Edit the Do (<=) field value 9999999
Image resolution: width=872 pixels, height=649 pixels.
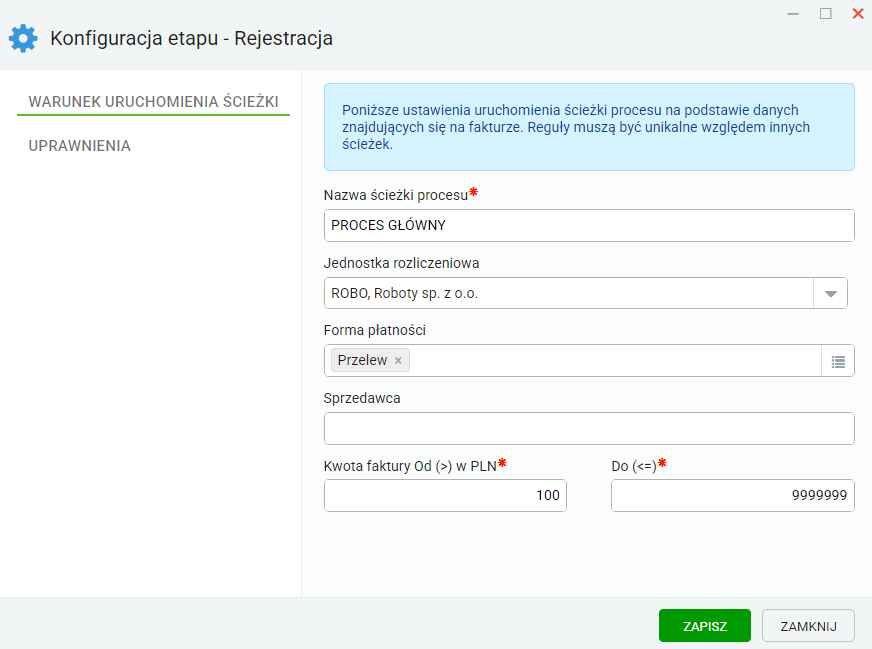[x=732, y=496]
